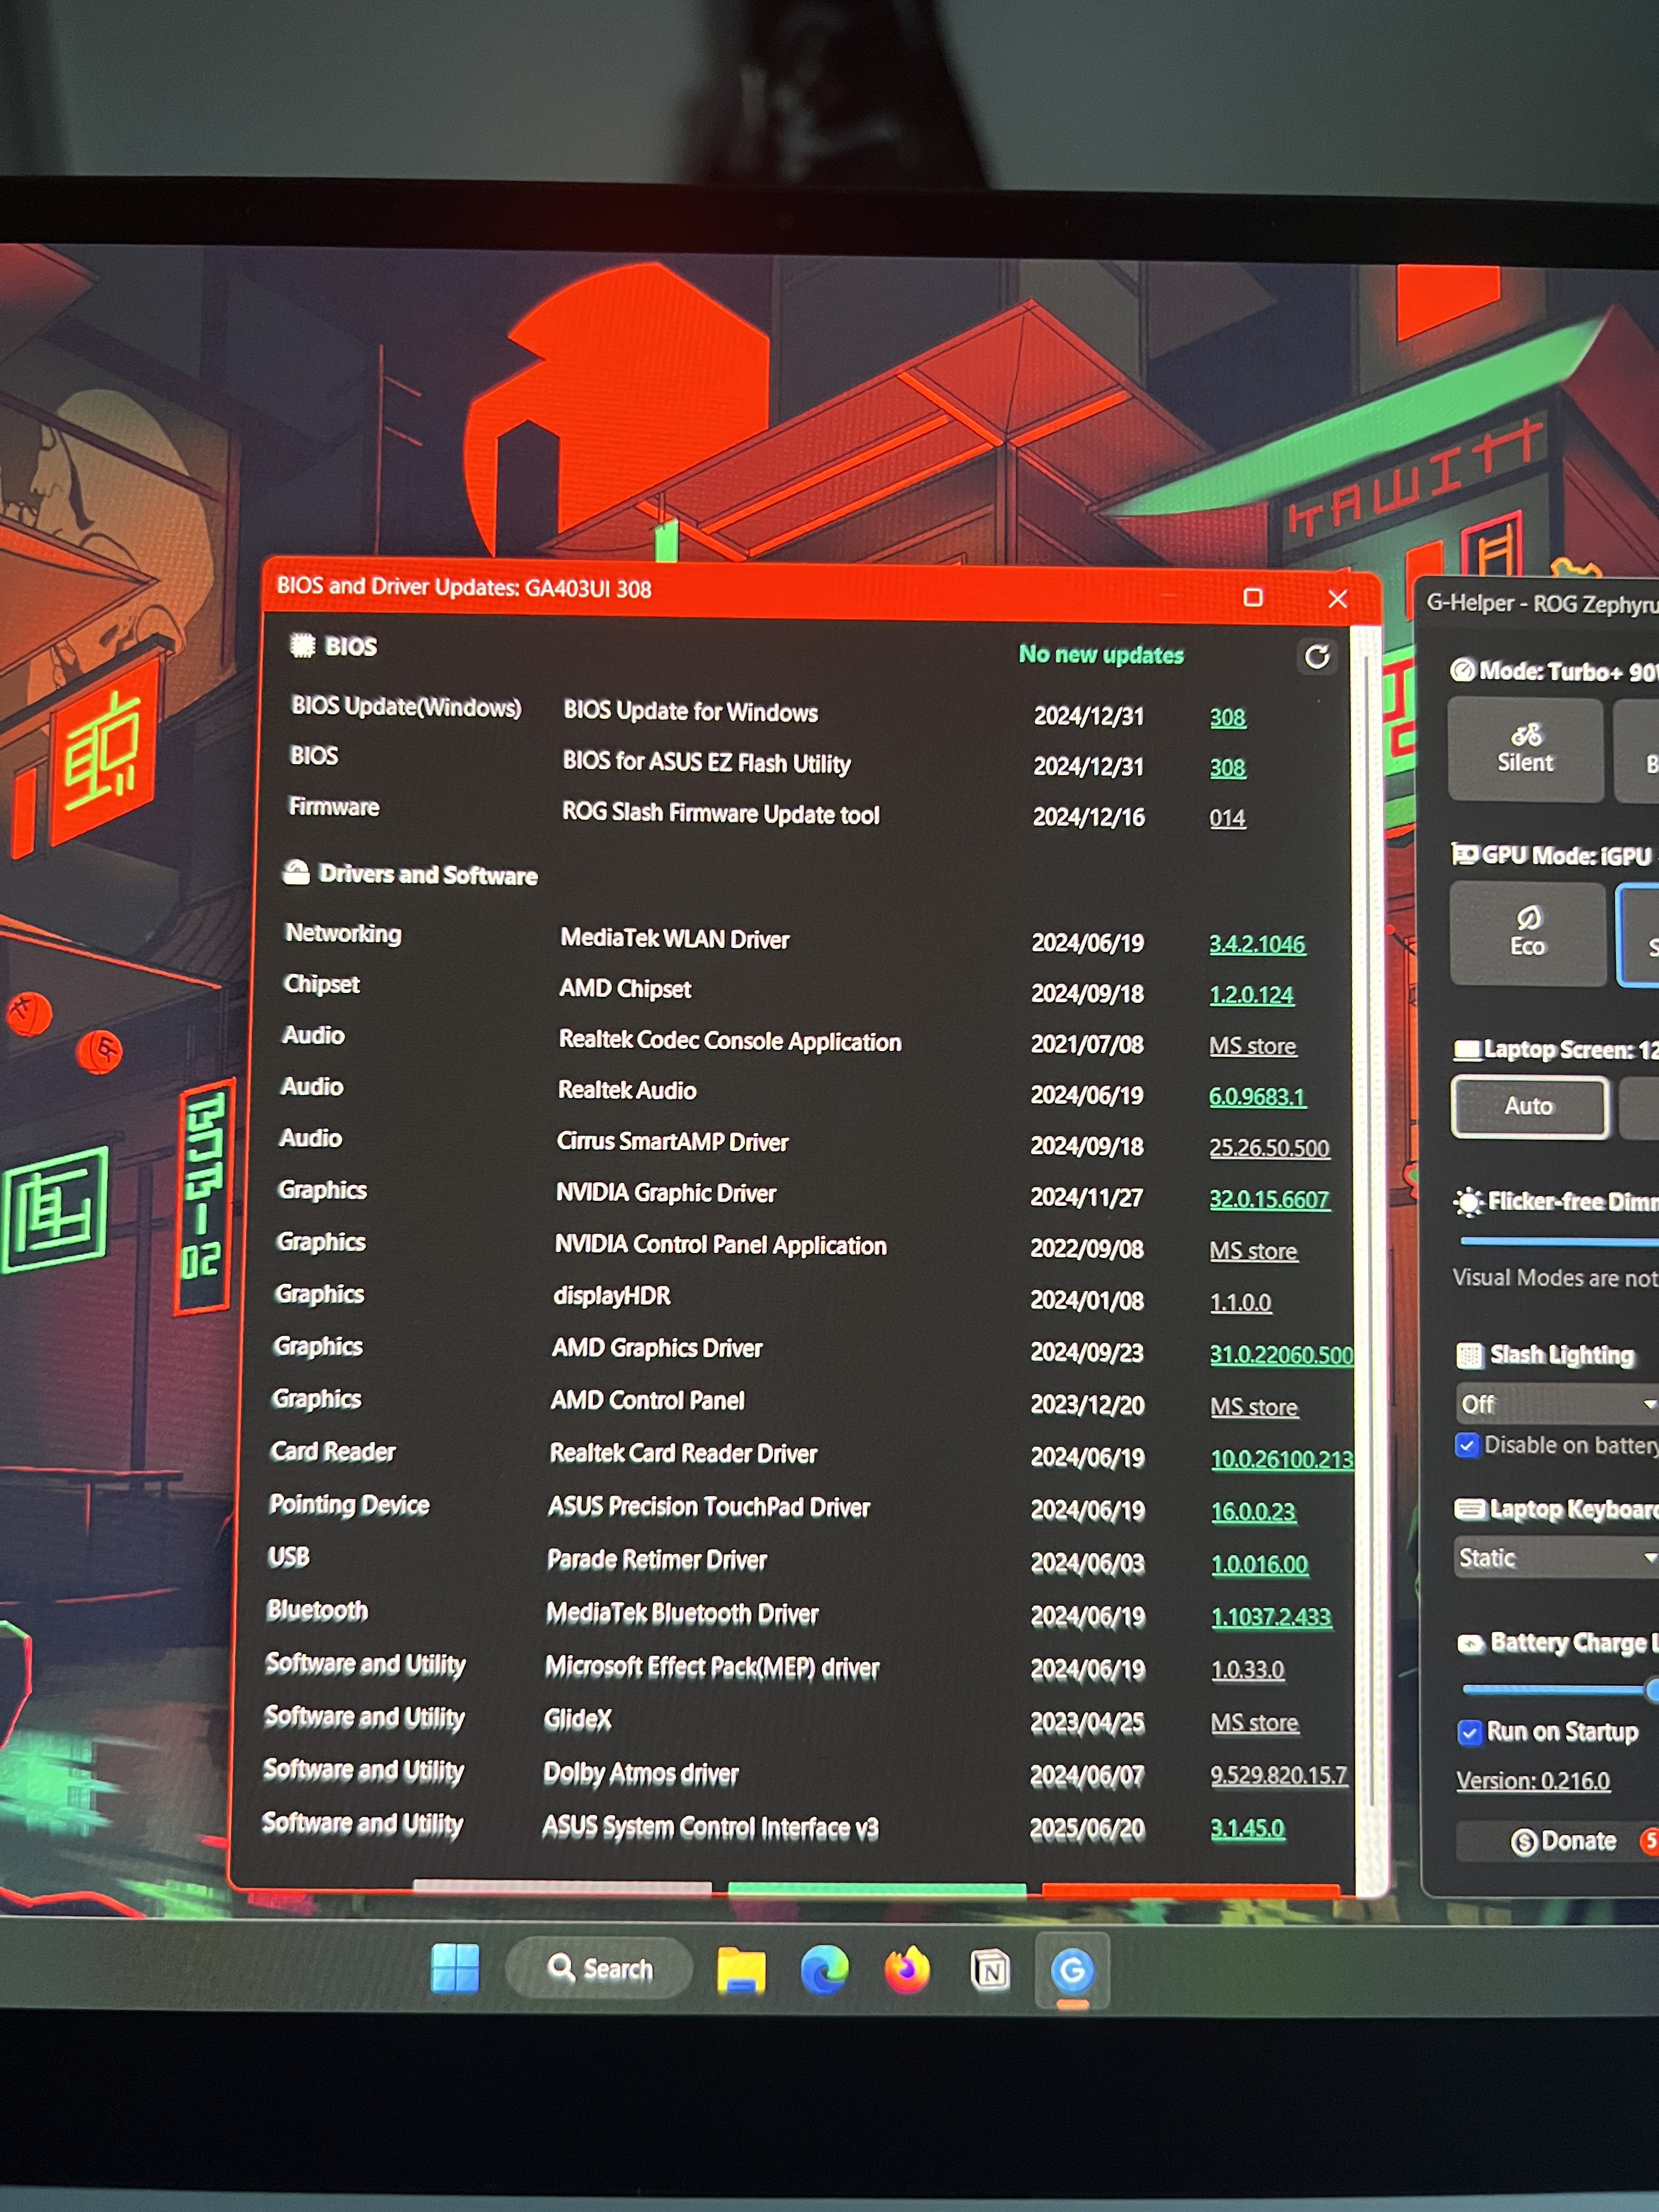Launch Microsoft Edge from the taskbar
Viewport: 1659px width, 2212px height.
(824, 1970)
